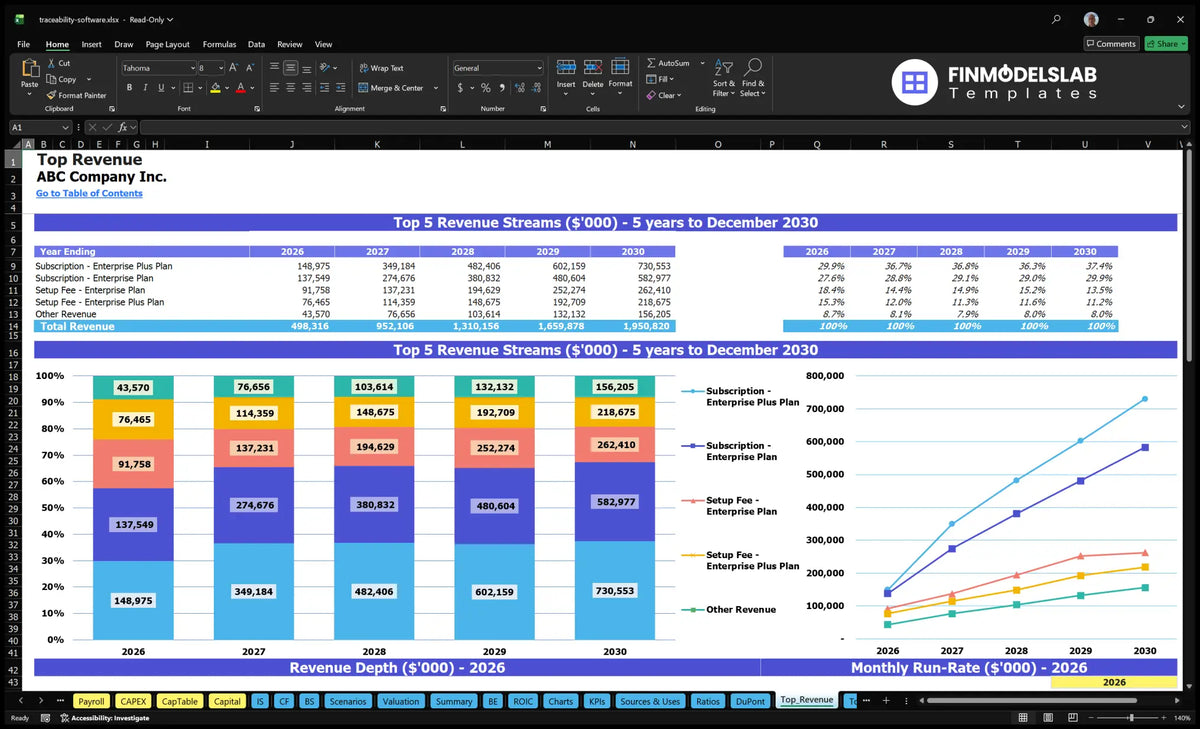Click Decrease Decimal icon
This screenshot has height=729, width=1200.
[x=535, y=88]
